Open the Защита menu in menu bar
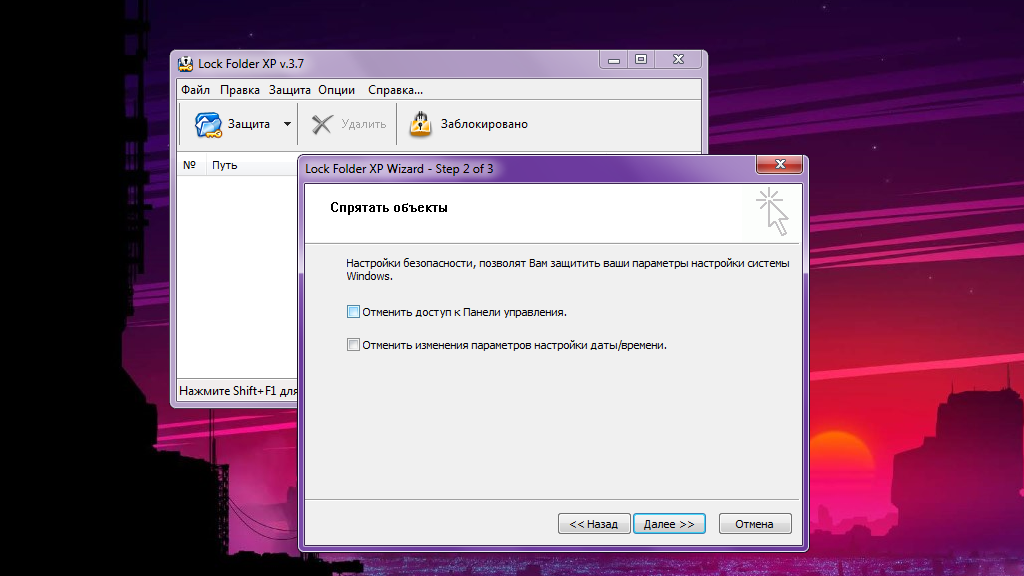1024x576 pixels. pos(289,90)
